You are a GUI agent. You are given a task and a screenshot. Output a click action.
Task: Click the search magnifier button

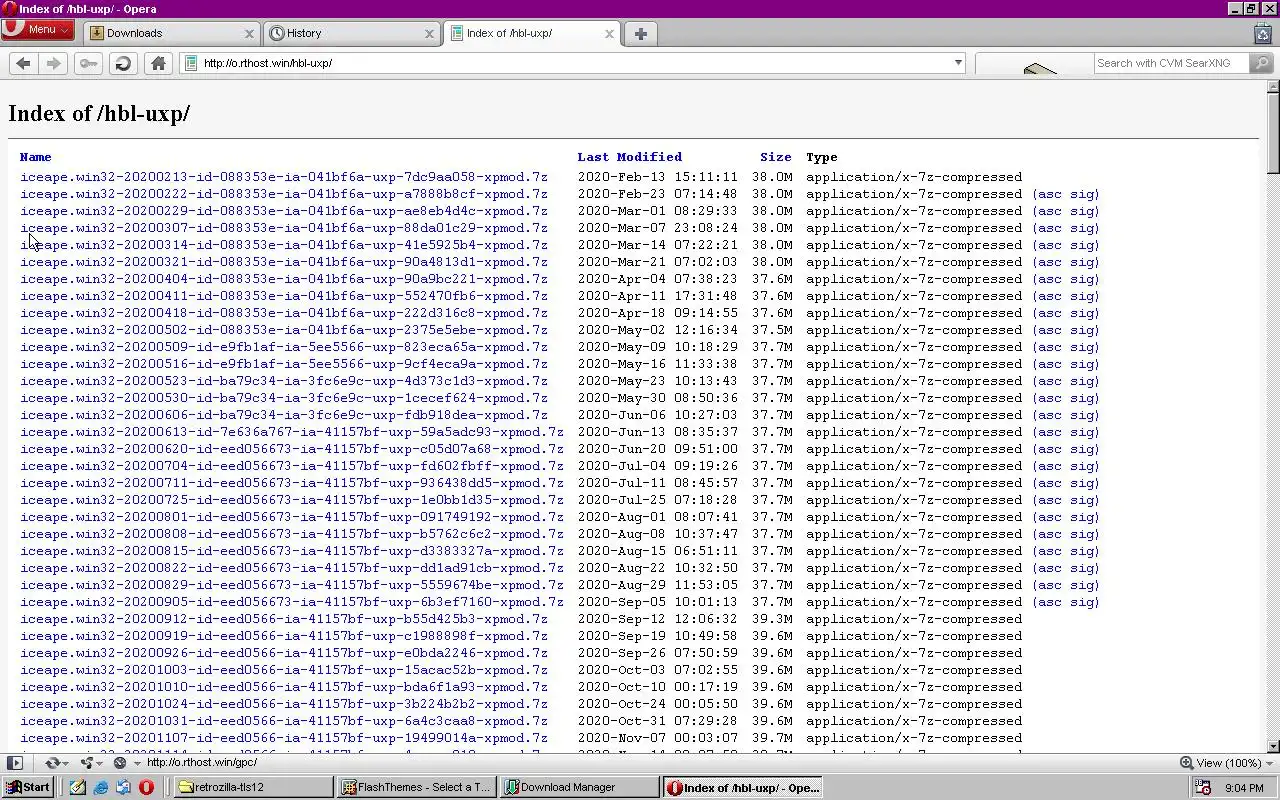coord(1262,63)
